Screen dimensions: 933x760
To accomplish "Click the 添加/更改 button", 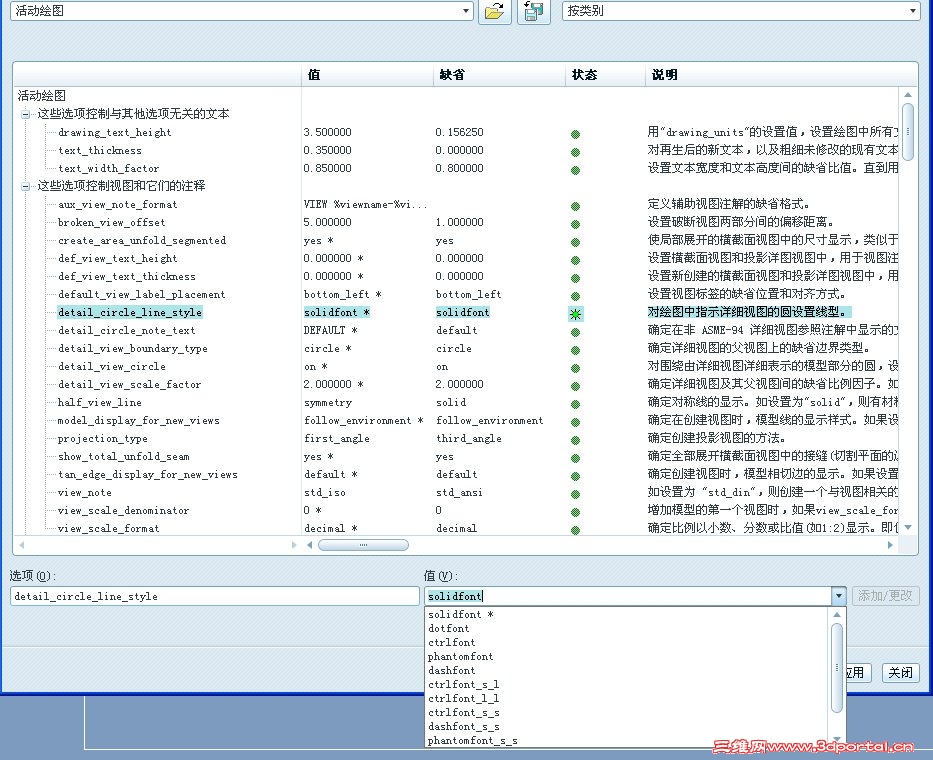I will tap(885, 596).
